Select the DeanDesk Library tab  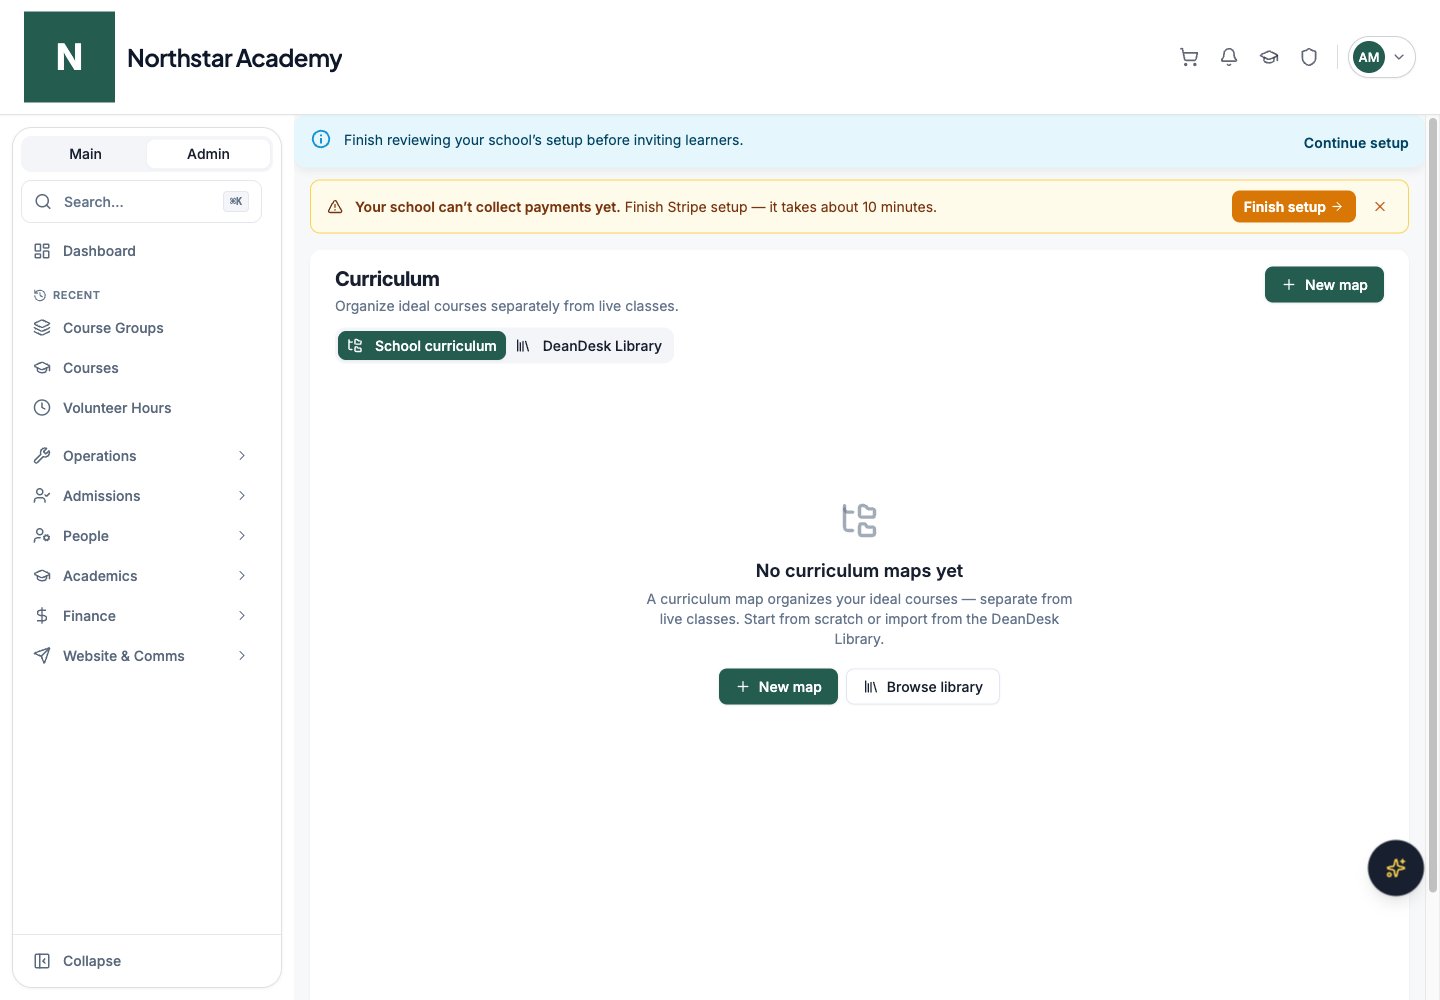589,346
